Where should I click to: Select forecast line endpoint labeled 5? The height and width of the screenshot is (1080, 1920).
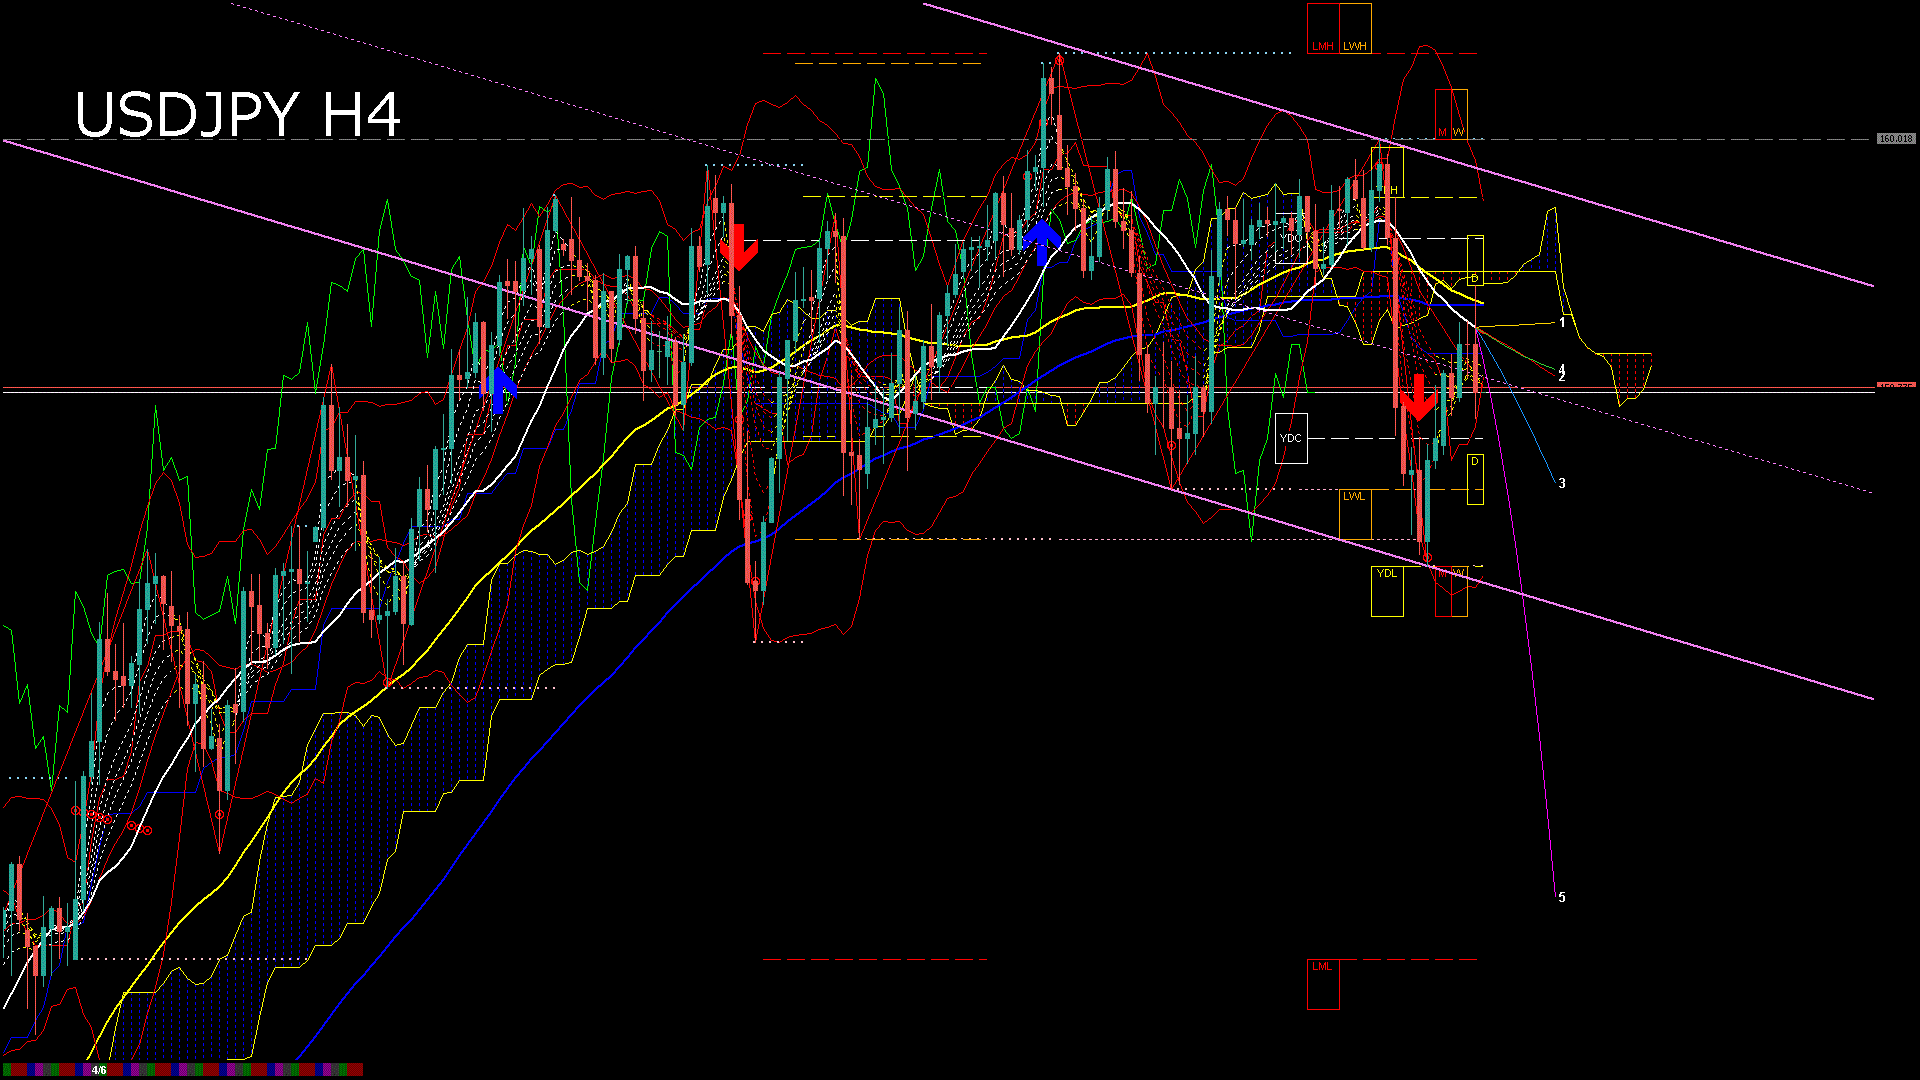click(1562, 897)
